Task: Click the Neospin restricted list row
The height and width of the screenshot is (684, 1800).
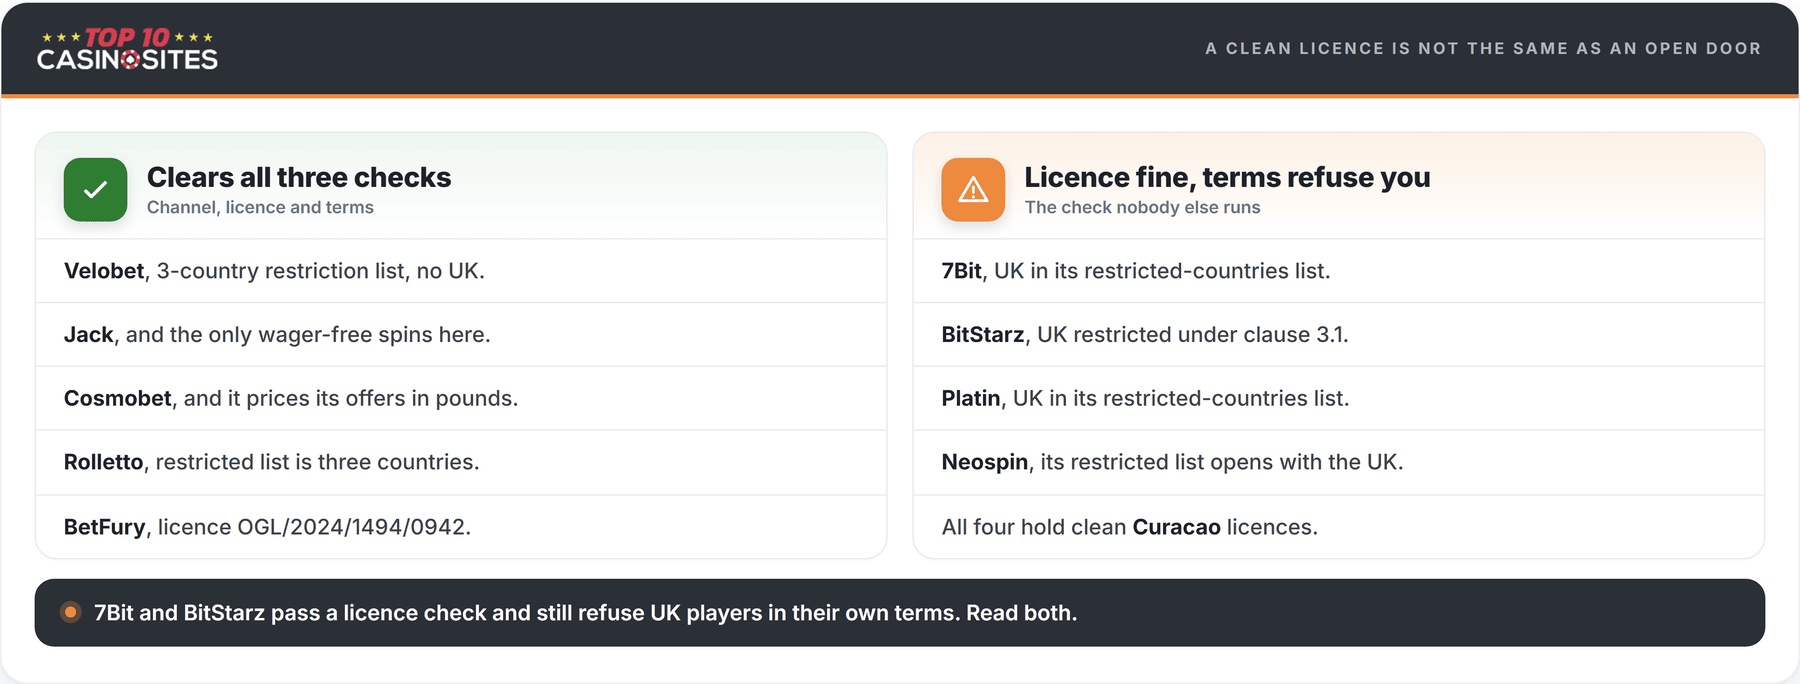Action: [x=1339, y=462]
